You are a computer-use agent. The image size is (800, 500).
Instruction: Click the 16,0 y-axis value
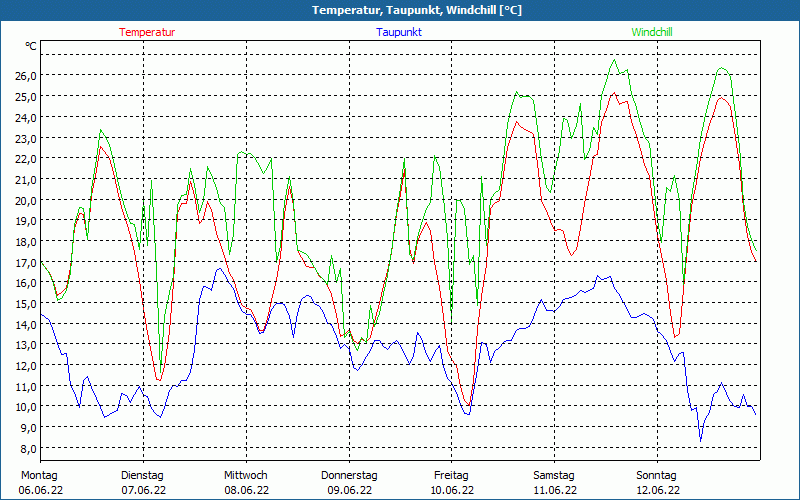point(26,283)
